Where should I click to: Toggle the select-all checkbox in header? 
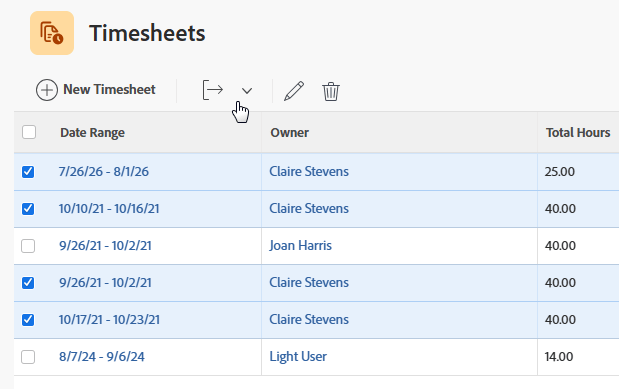(29, 132)
